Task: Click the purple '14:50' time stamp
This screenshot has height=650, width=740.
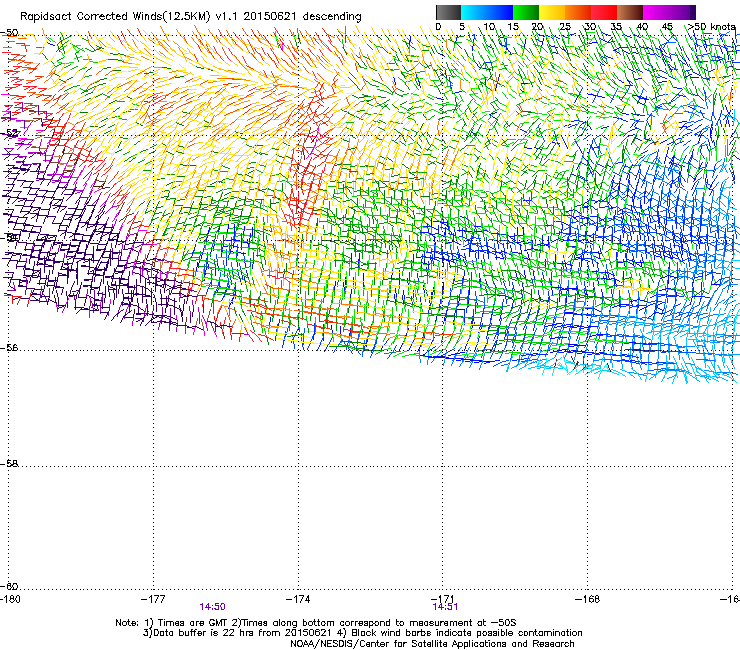Action: [x=212, y=607]
